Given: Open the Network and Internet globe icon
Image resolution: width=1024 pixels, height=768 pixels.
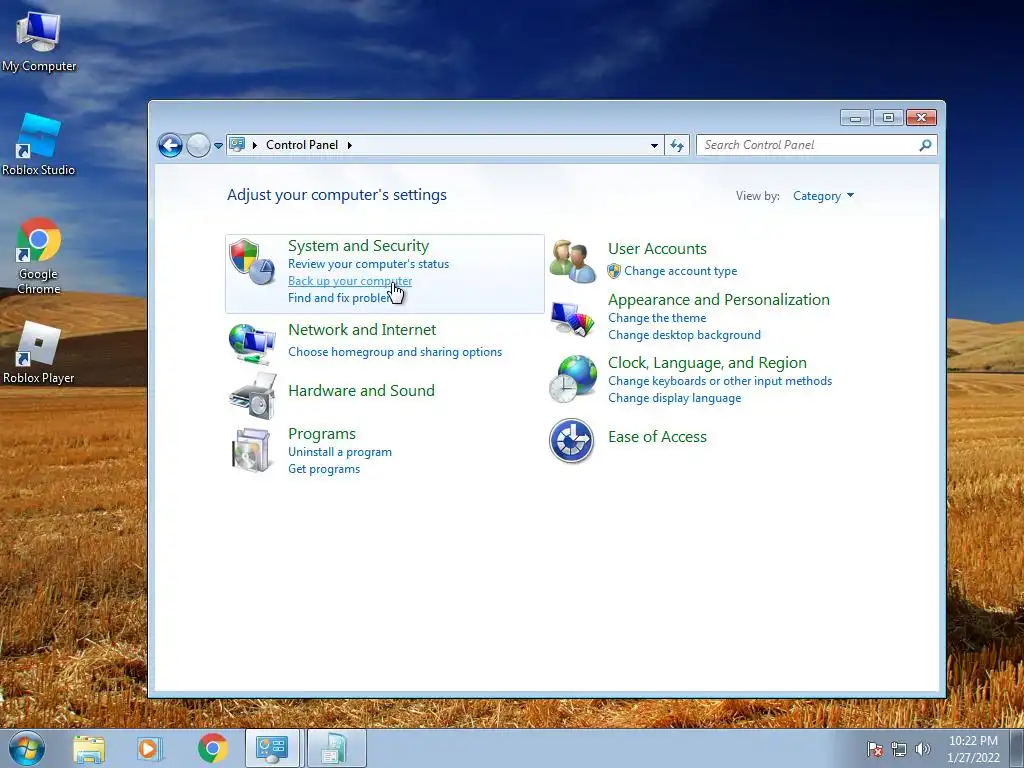Looking at the screenshot, I should 252,344.
